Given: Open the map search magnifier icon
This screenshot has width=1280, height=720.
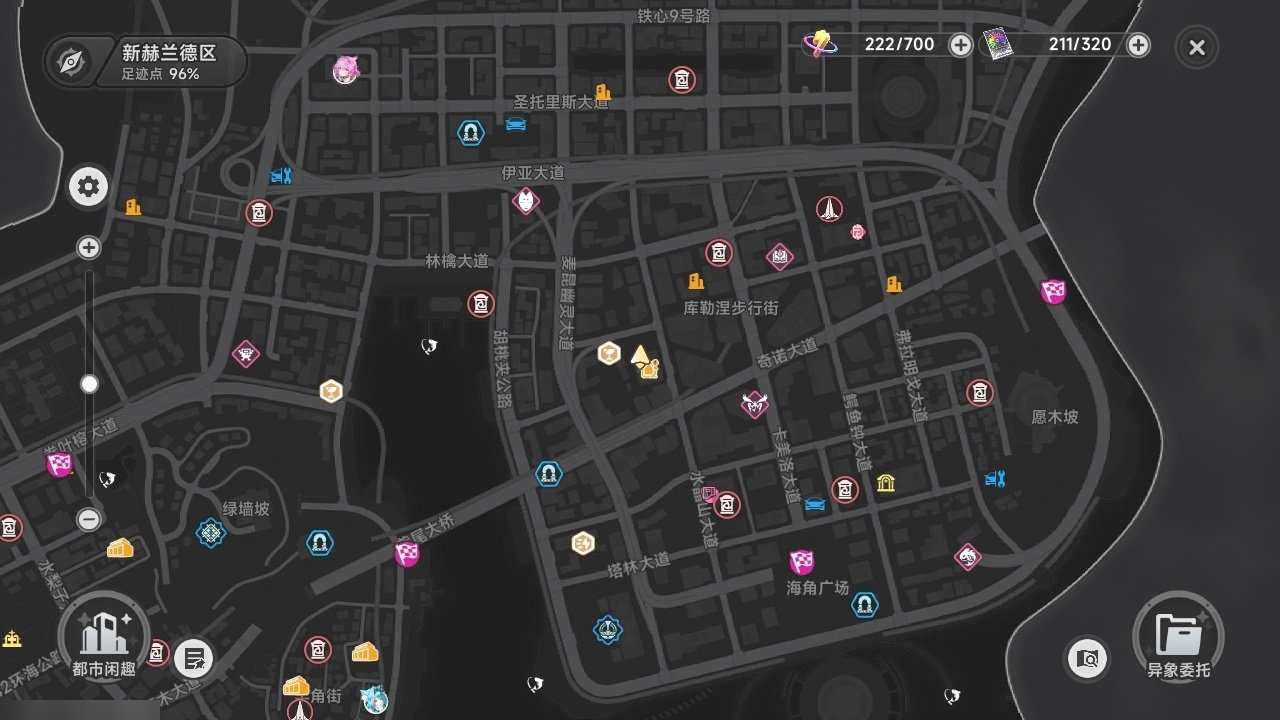Looking at the screenshot, I should [1087, 659].
